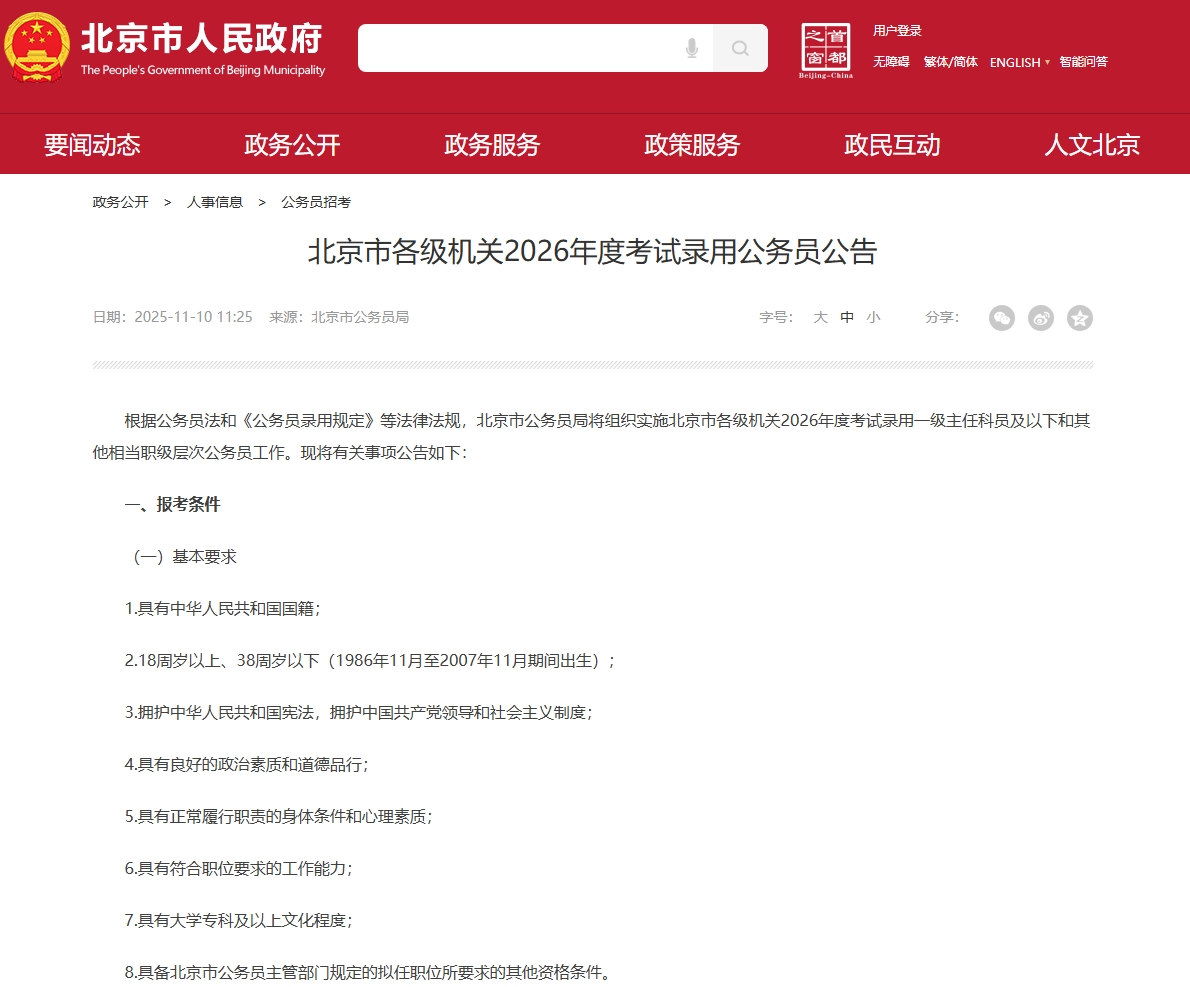This screenshot has width=1190, height=987.
Task: Share to Qzone star icon
Action: point(1080,318)
